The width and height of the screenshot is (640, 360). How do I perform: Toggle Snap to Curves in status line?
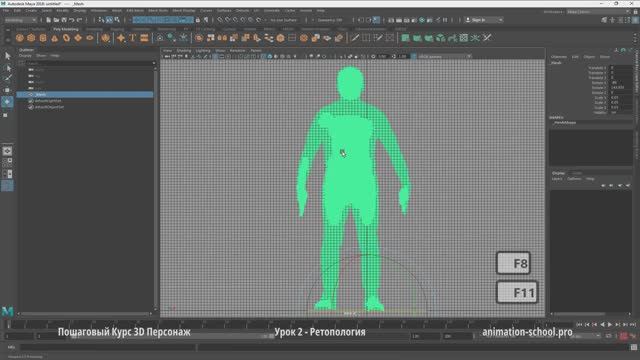click(228, 20)
